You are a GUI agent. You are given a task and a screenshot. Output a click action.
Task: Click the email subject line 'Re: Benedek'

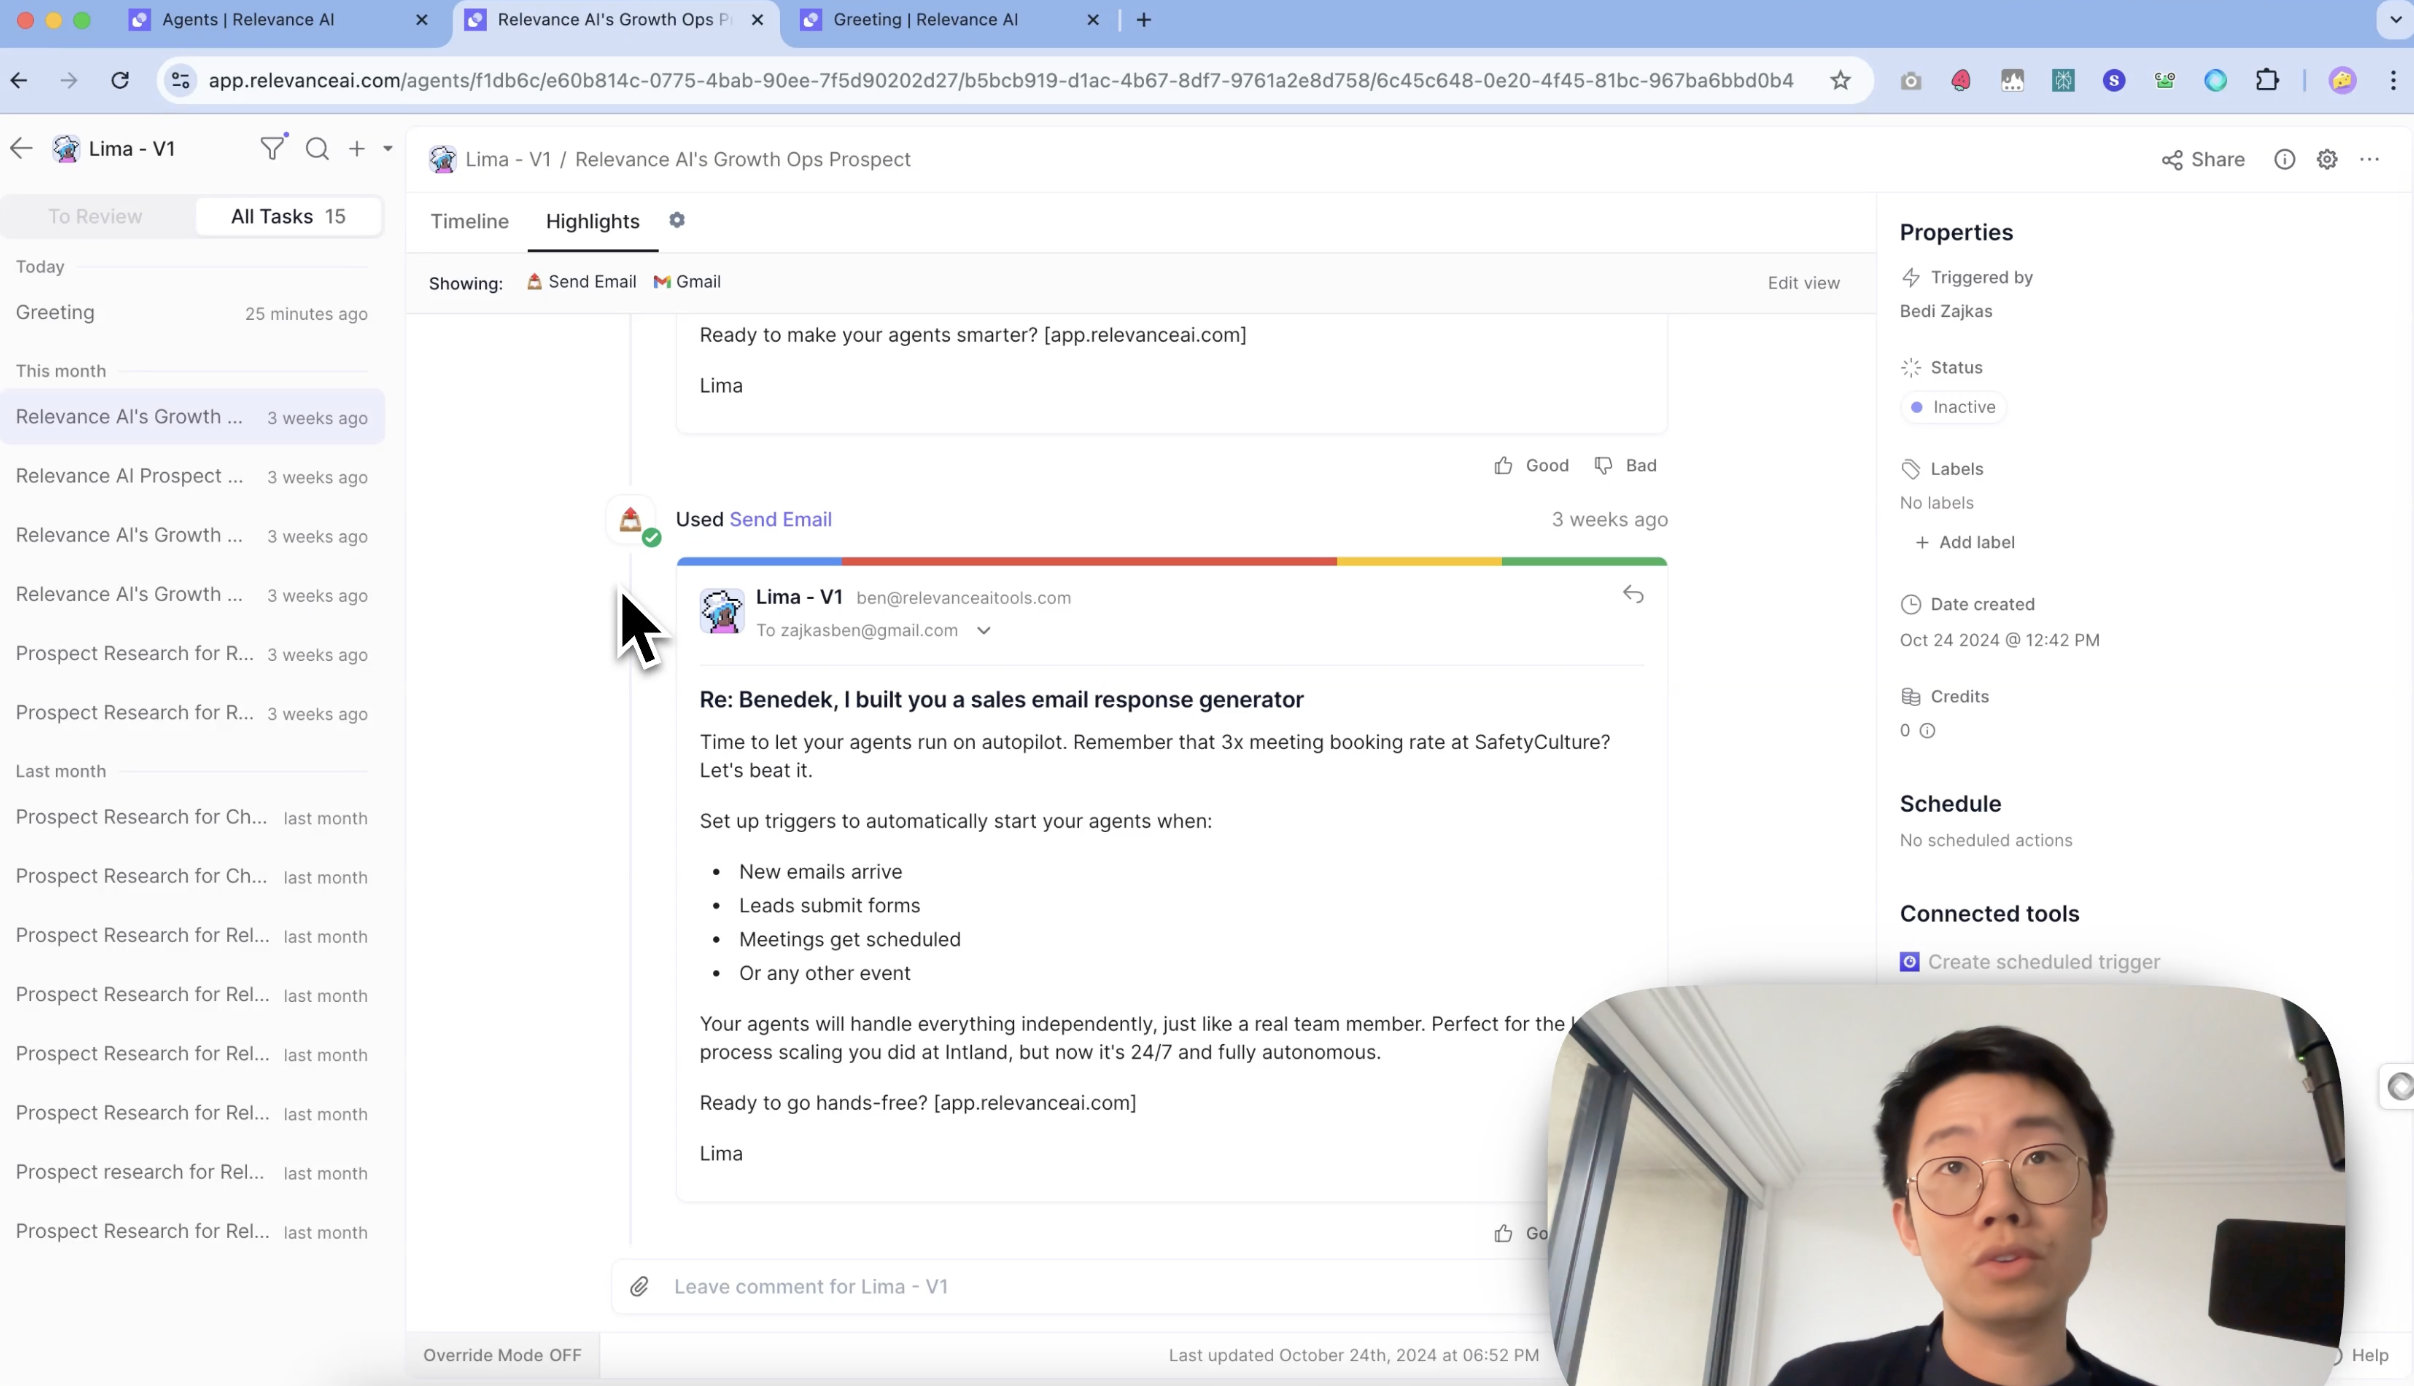coord(1001,699)
